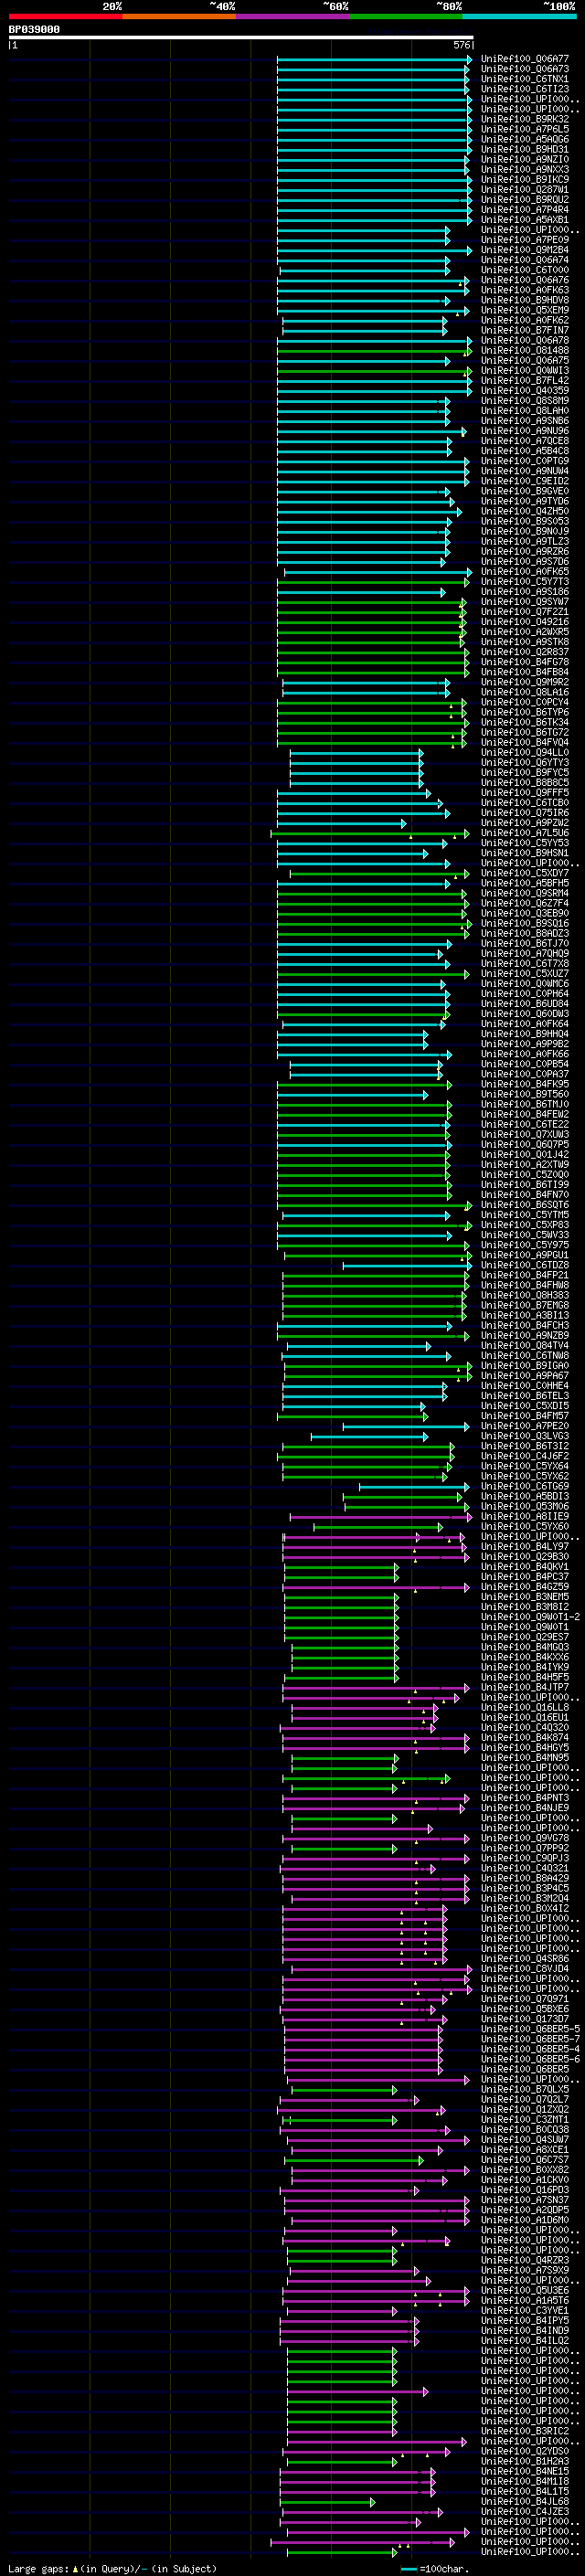
Task: Click the green alignment bar for UniRef100_Q0WWI3
Action: click(x=373, y=371)
